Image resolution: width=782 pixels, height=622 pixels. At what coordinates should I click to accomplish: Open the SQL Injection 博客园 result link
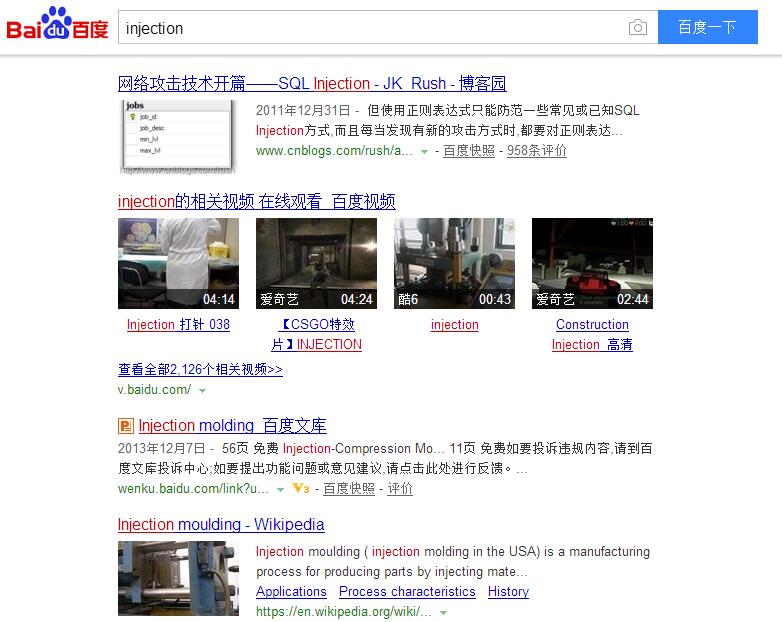click(x=312, y=83)
